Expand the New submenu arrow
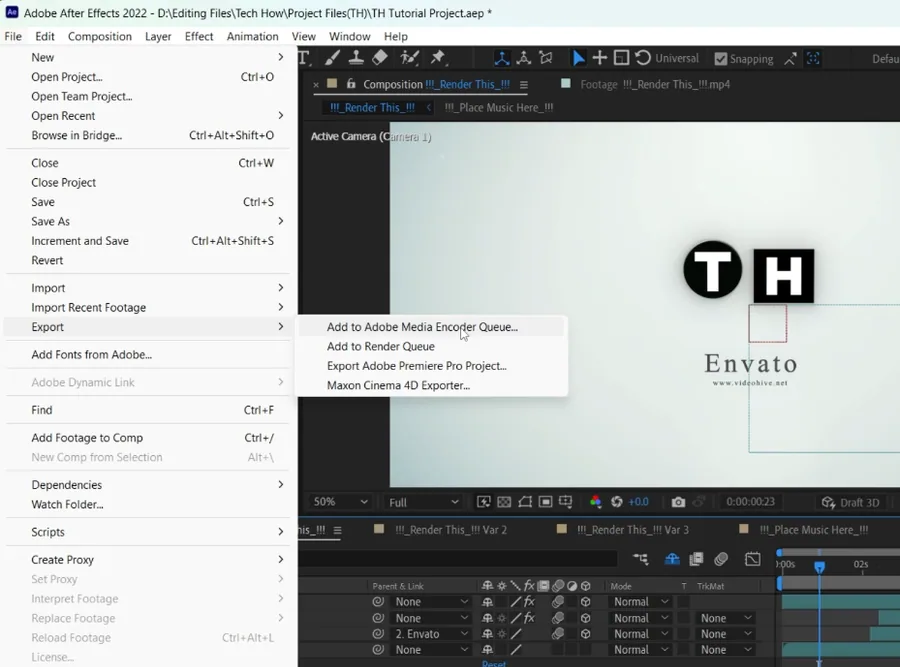This screenshot has width=900, height=667. click(x=281, y=57)
